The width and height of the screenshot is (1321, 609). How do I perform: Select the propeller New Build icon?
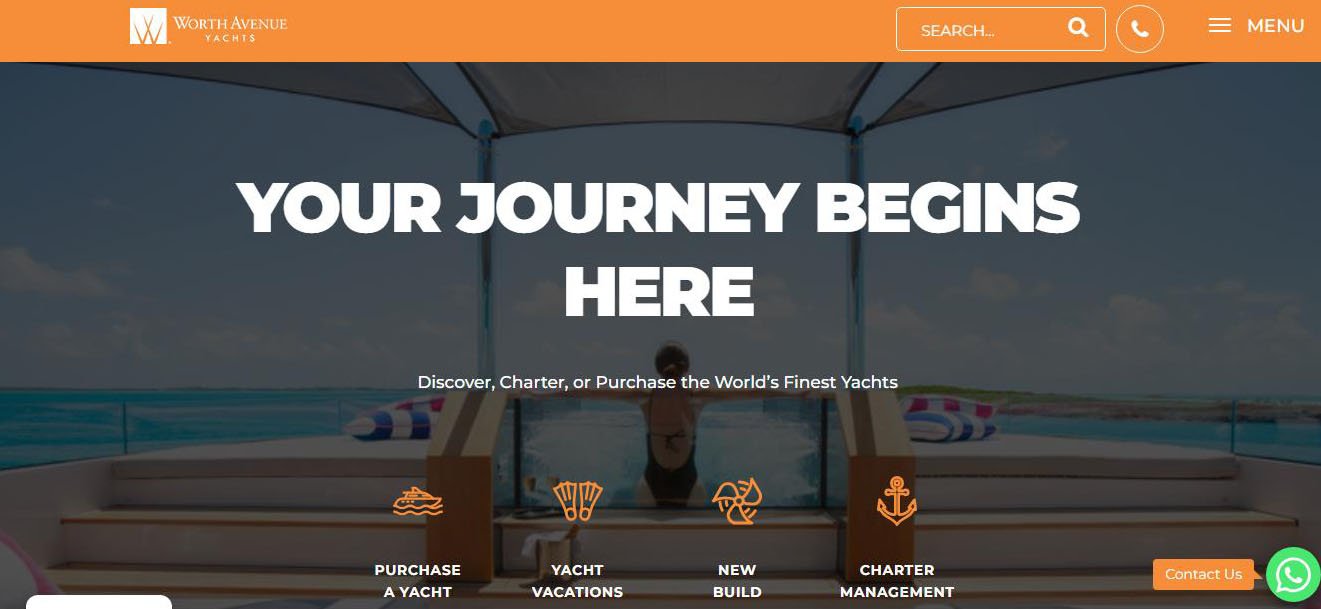(737, 501)
